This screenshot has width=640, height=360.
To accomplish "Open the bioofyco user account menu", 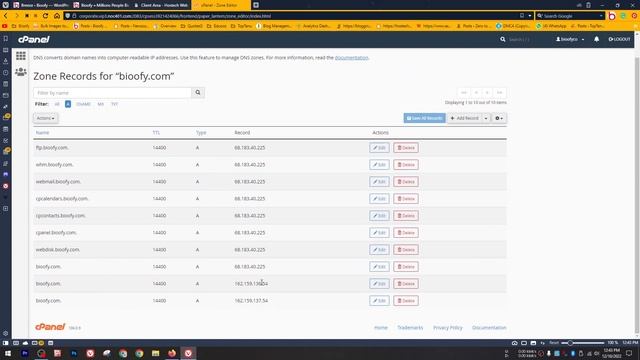I will point(570,40).
